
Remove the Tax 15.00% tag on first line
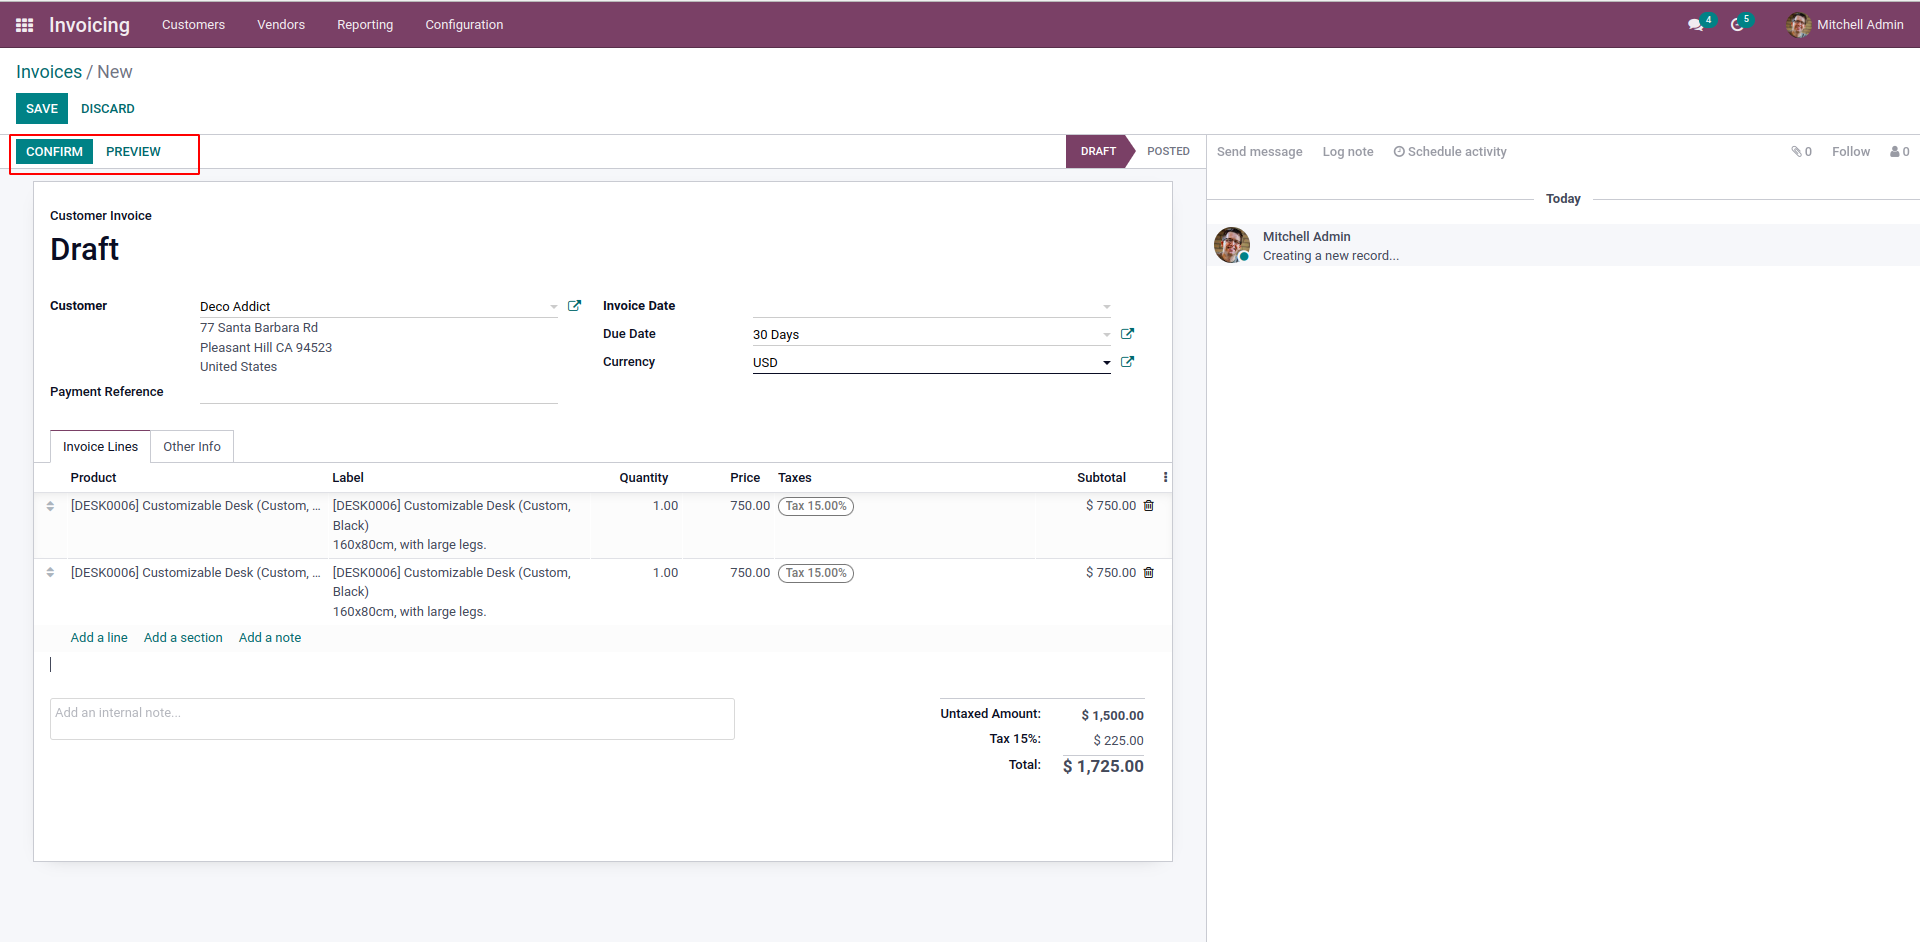click(816, 506)
